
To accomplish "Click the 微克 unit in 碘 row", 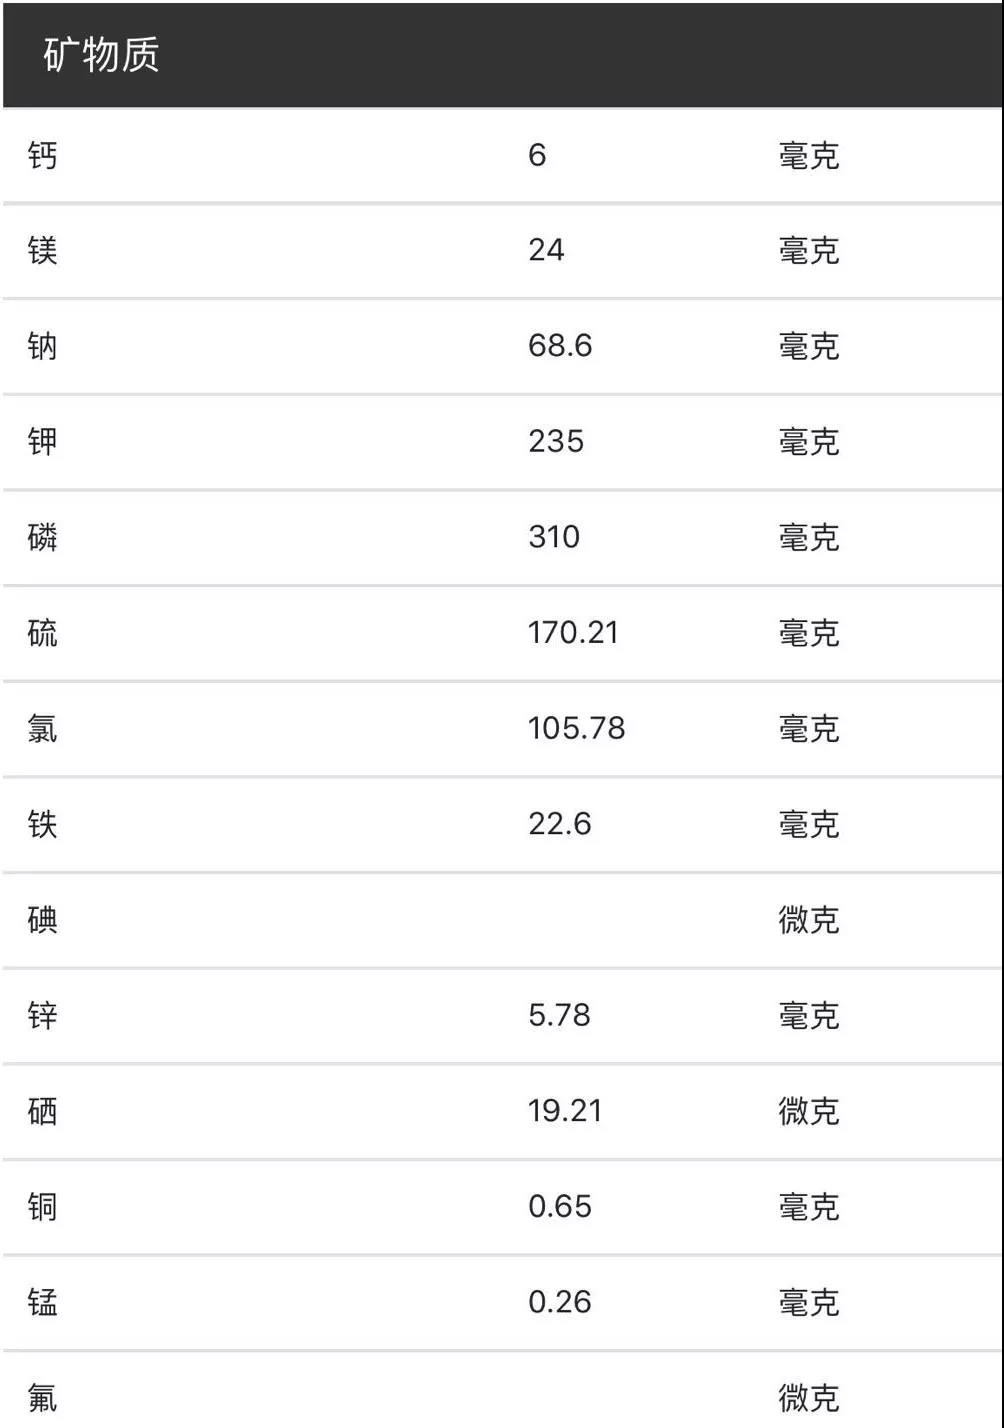I will (808, 919).
